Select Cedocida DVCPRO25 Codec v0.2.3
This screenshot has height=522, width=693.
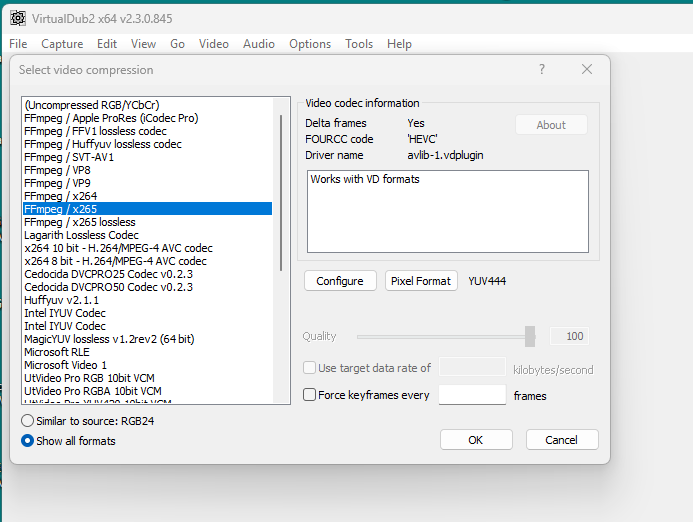(x=147, y=274)
